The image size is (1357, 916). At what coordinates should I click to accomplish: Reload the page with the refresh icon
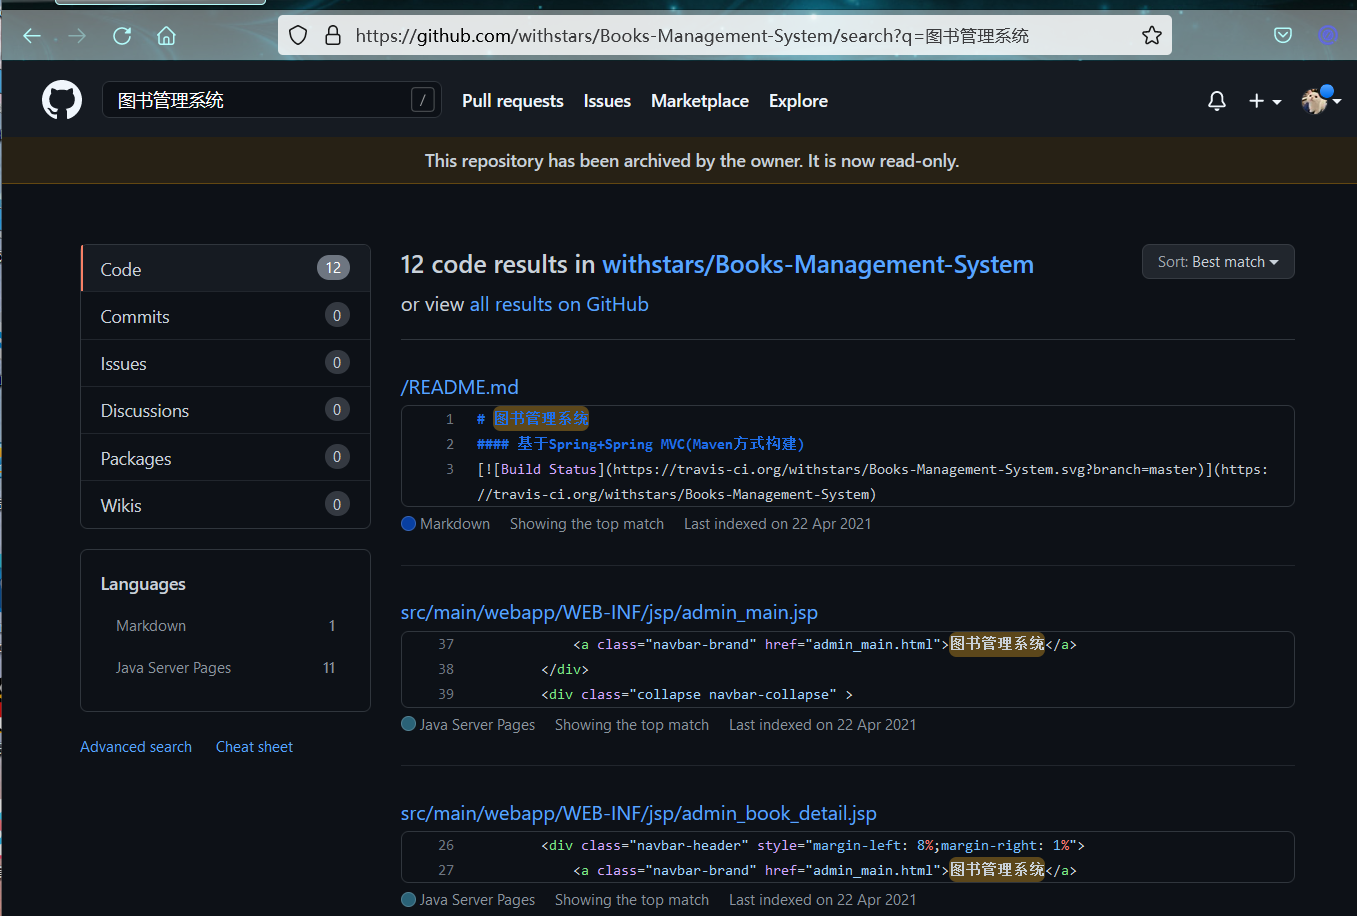point(122,36)
